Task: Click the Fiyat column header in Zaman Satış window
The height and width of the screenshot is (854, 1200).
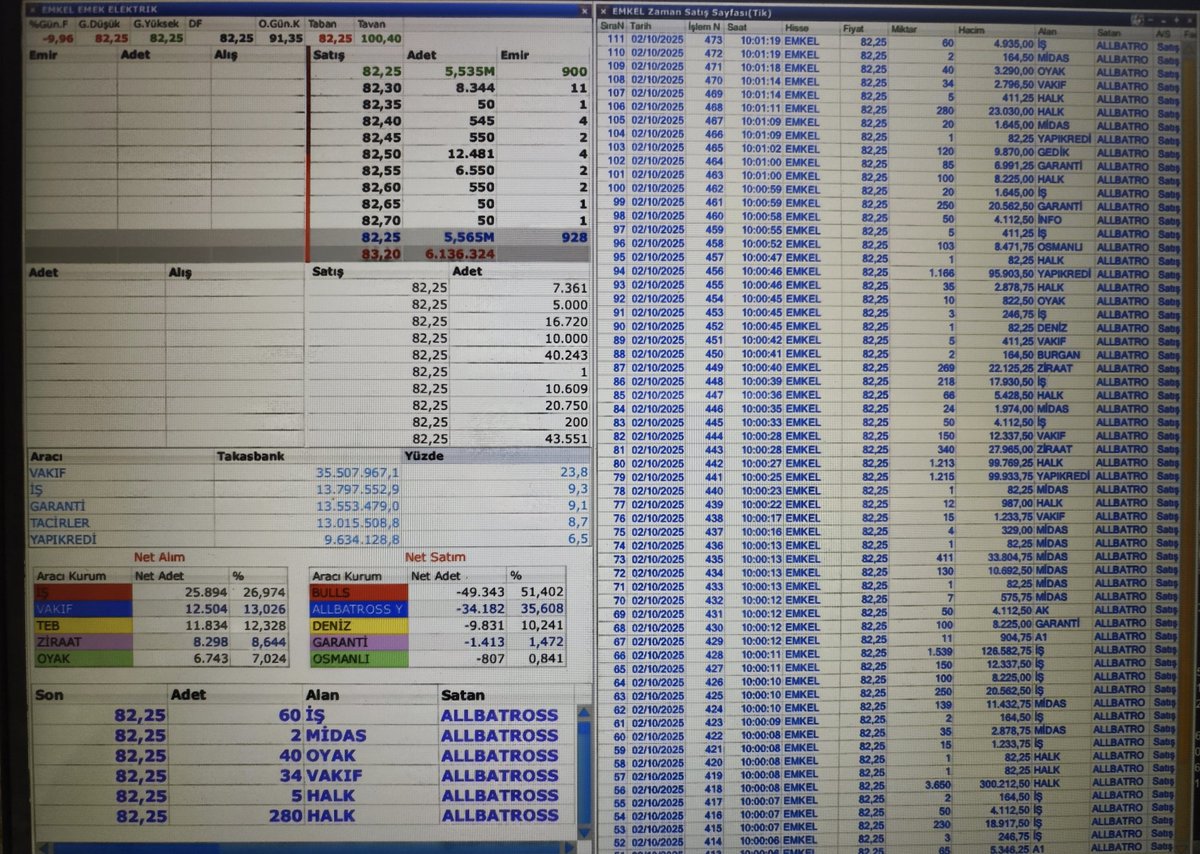Action: 854,29
